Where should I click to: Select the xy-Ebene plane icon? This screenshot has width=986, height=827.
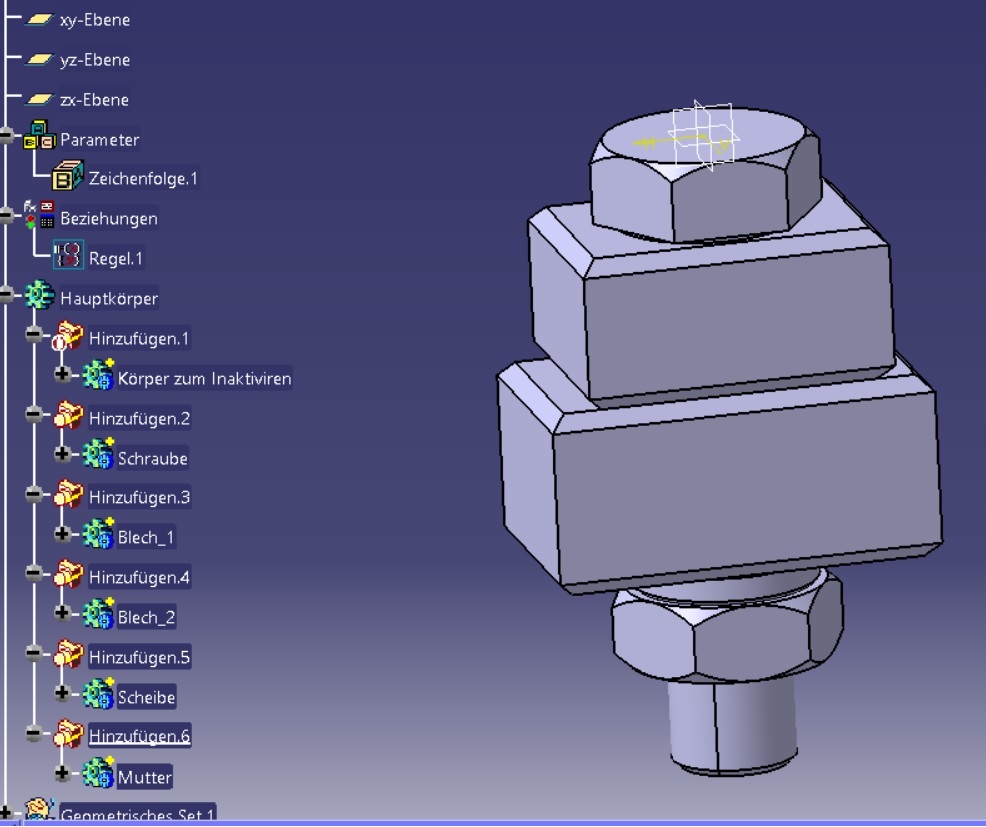coord(39,19)
